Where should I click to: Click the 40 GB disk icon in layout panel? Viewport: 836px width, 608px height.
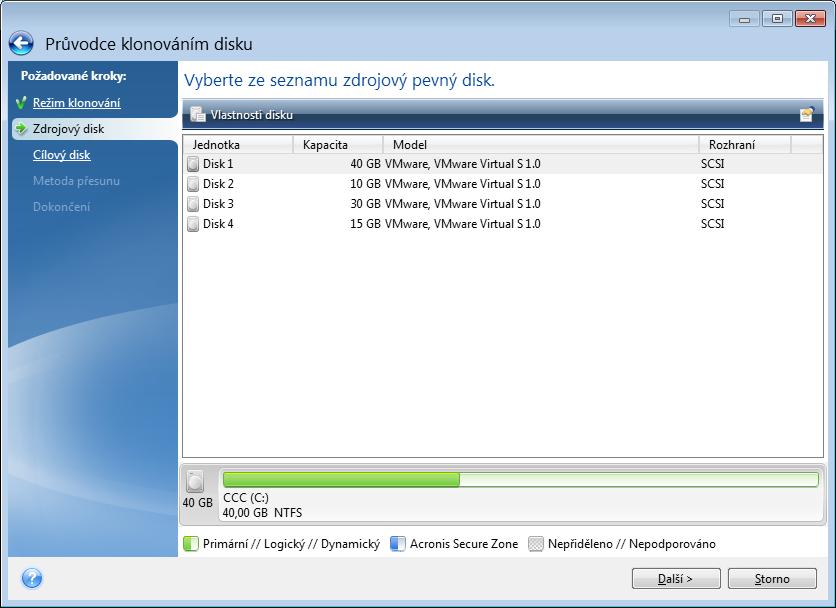[195, 482]
